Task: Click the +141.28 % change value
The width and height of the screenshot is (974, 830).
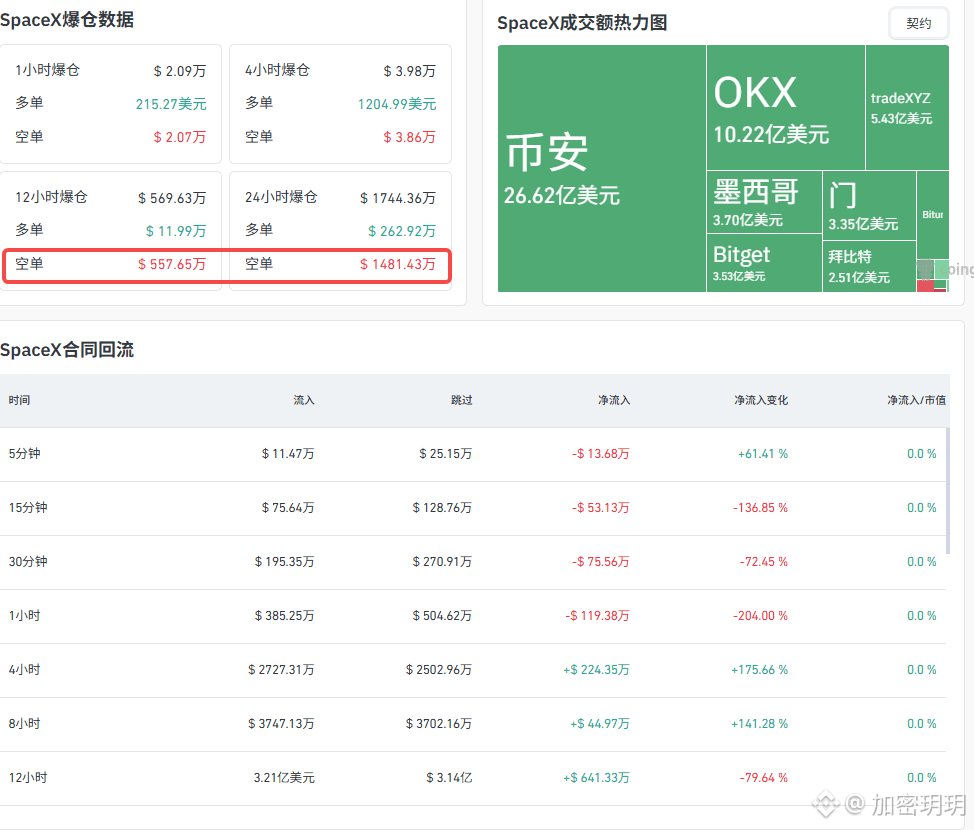Action: tap(759, 724)
